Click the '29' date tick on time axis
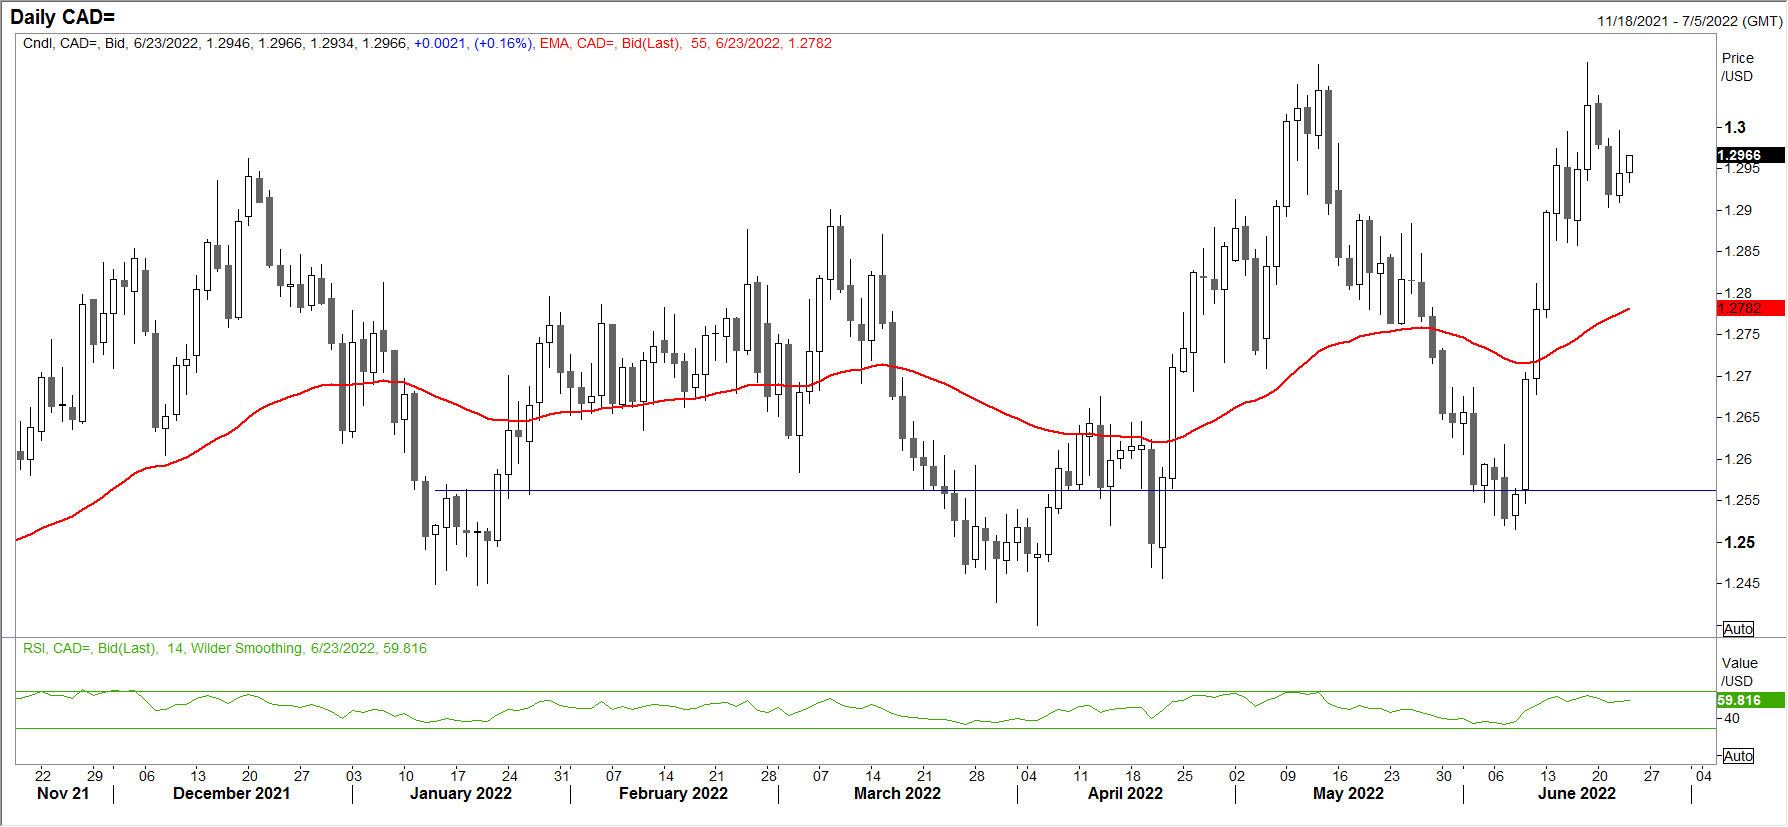Screen dimensions: 1788x827 click(x=95, y=775)
